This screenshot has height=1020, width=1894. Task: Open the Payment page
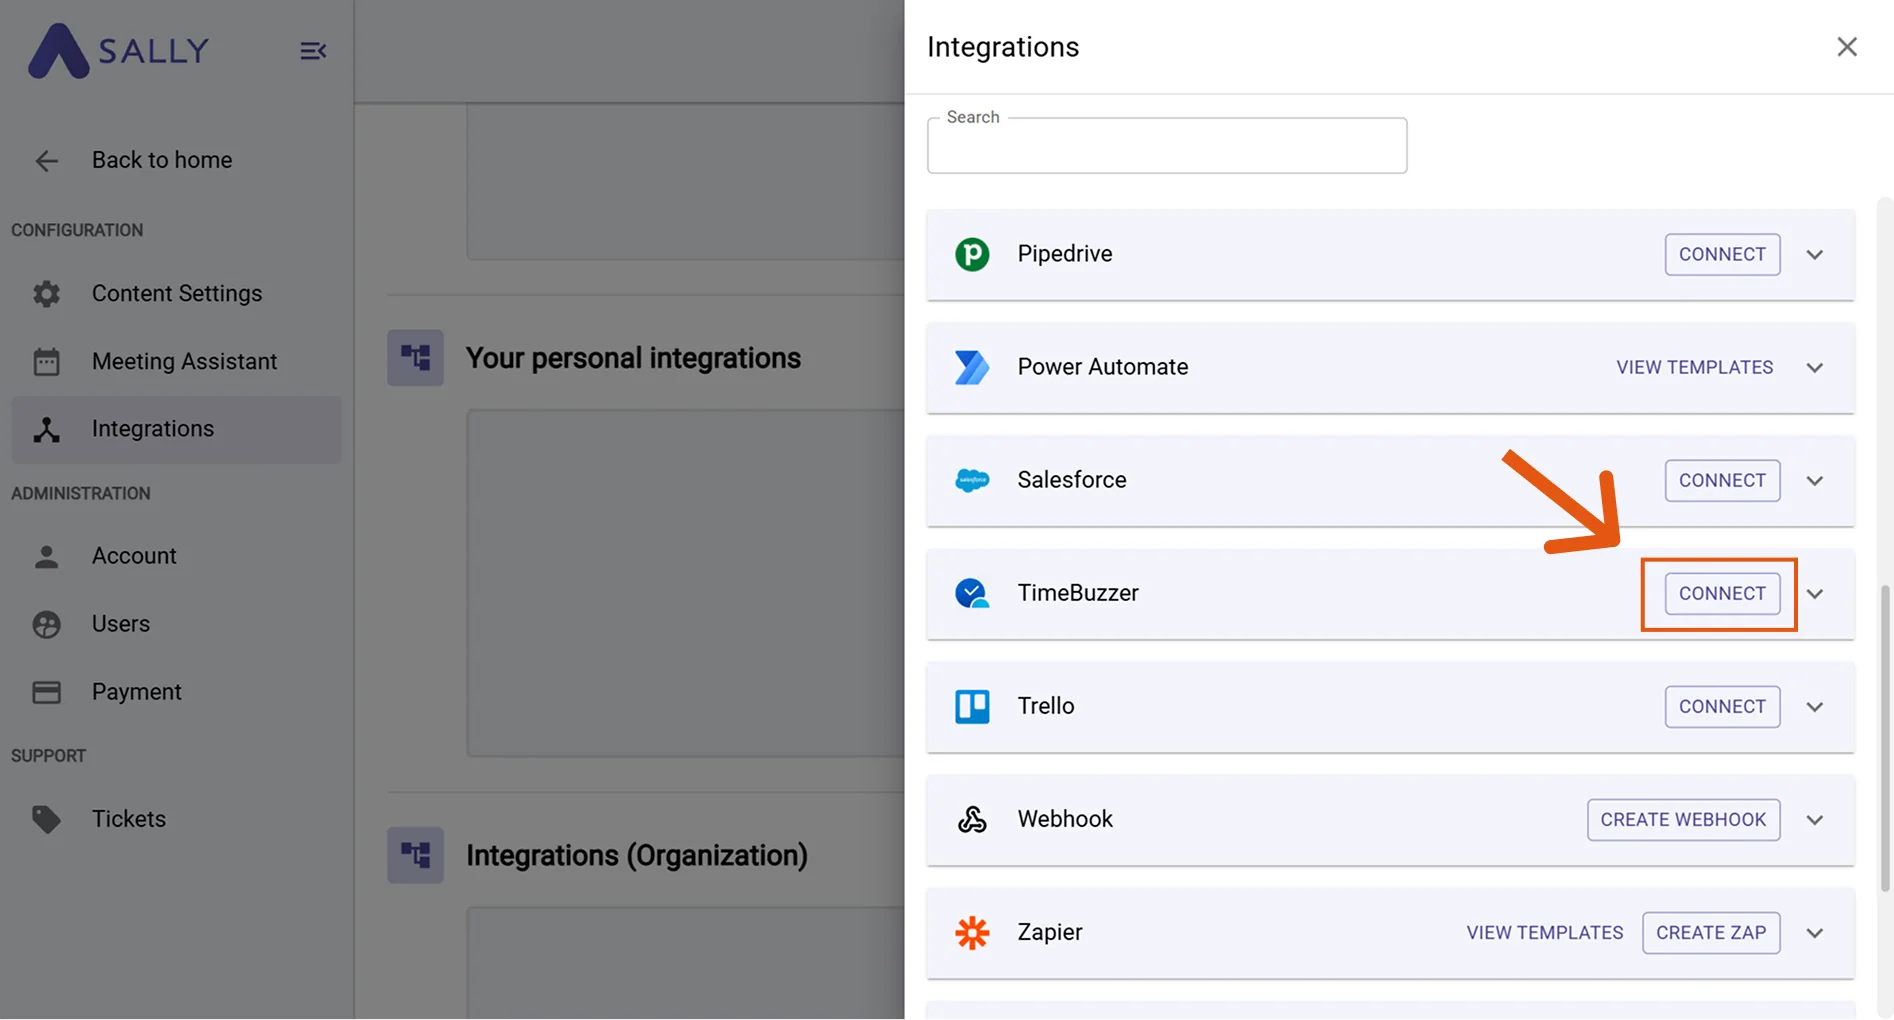point(176,692)
